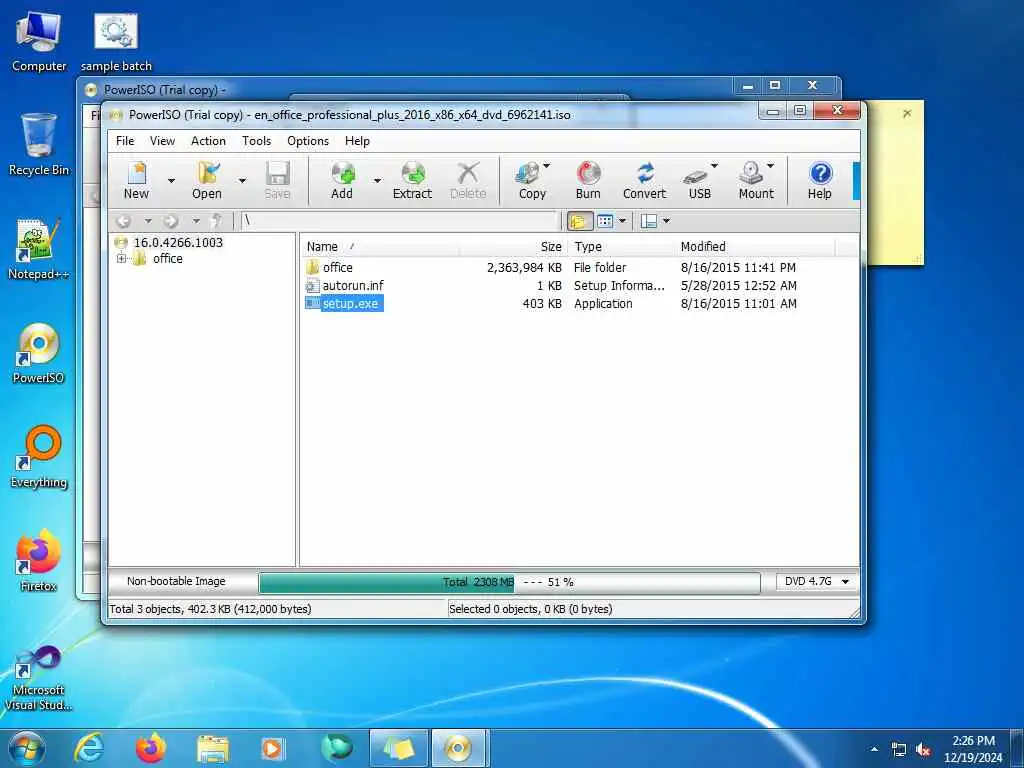Open the forward history dropdown arrow
1024x768 pixels.
pyautogui.click(x=196, y=221)
